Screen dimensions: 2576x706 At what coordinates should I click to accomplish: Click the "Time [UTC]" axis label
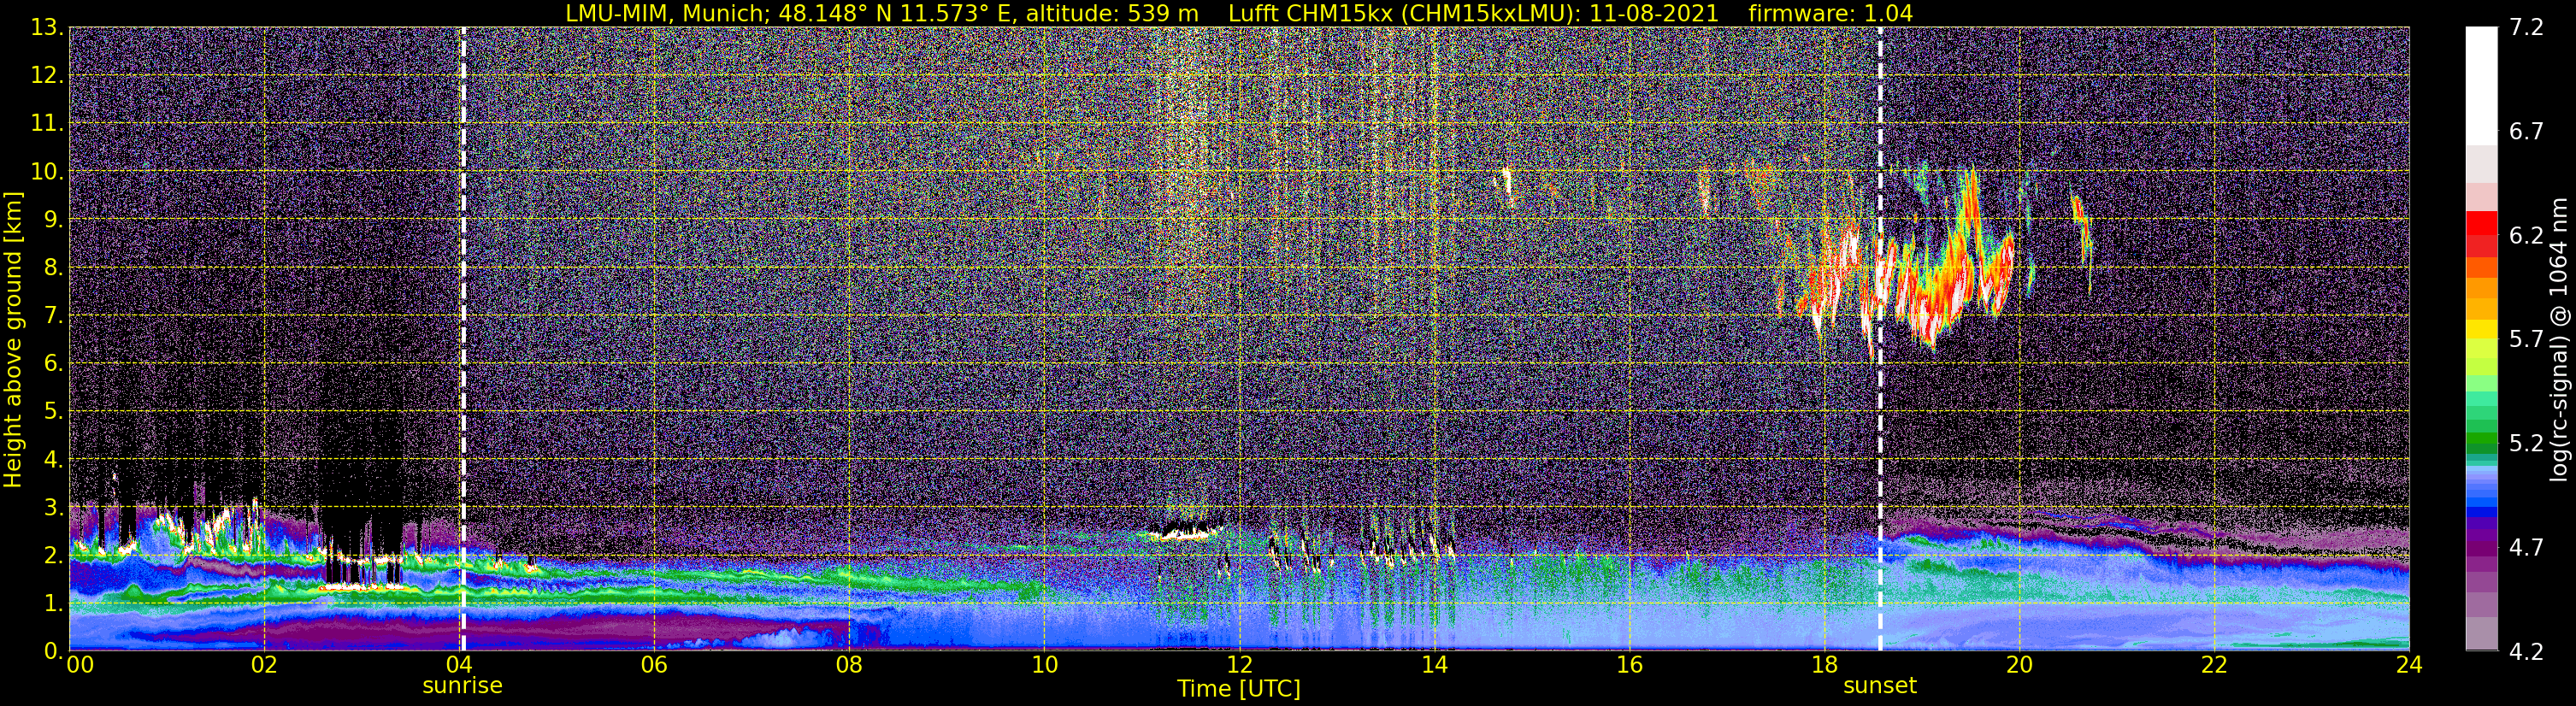(1239, 688)
